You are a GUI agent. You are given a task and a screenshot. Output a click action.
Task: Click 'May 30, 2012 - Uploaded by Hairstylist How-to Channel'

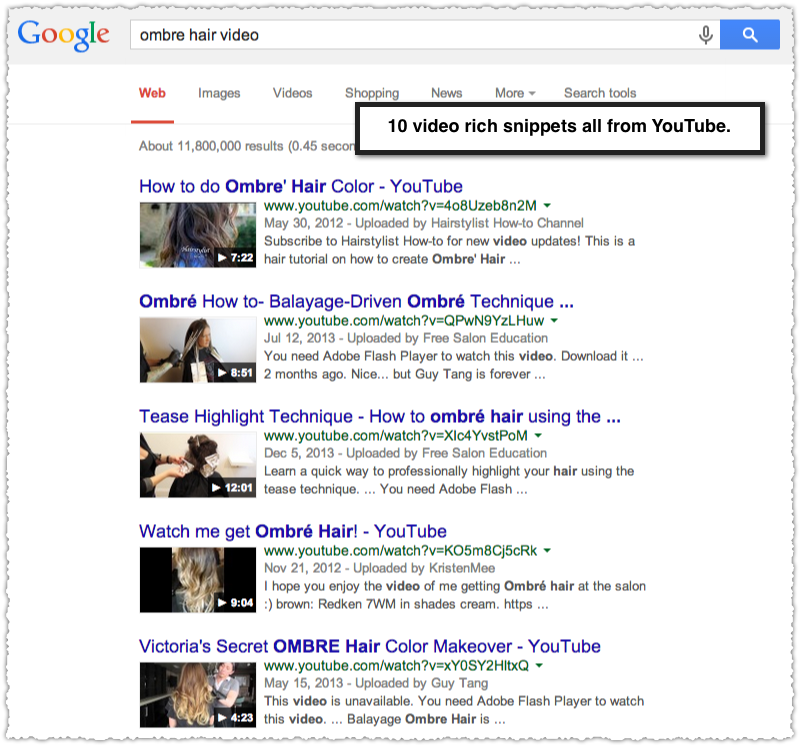(x=424, y=223)
